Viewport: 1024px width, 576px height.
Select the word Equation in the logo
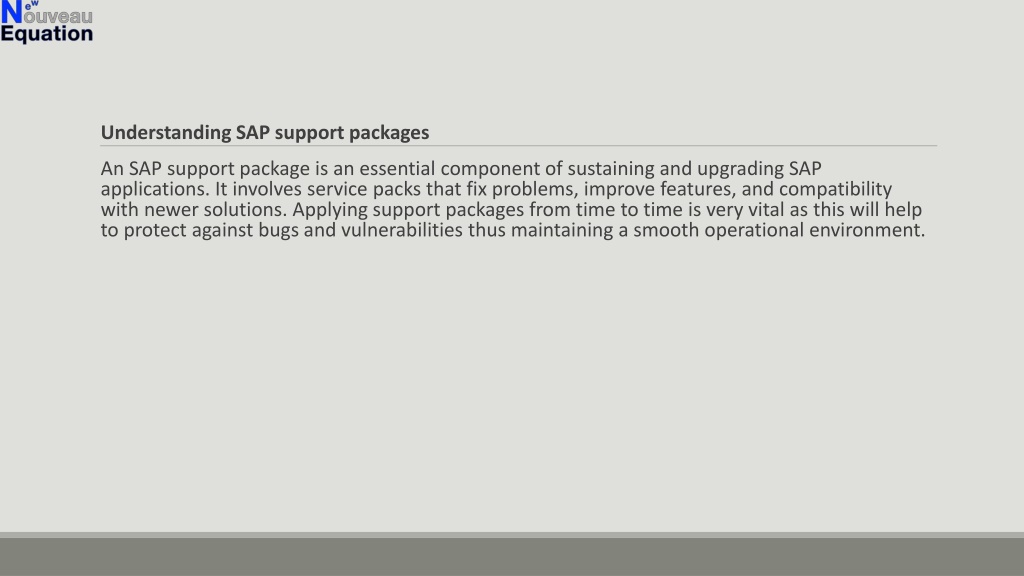coord(46,35)
